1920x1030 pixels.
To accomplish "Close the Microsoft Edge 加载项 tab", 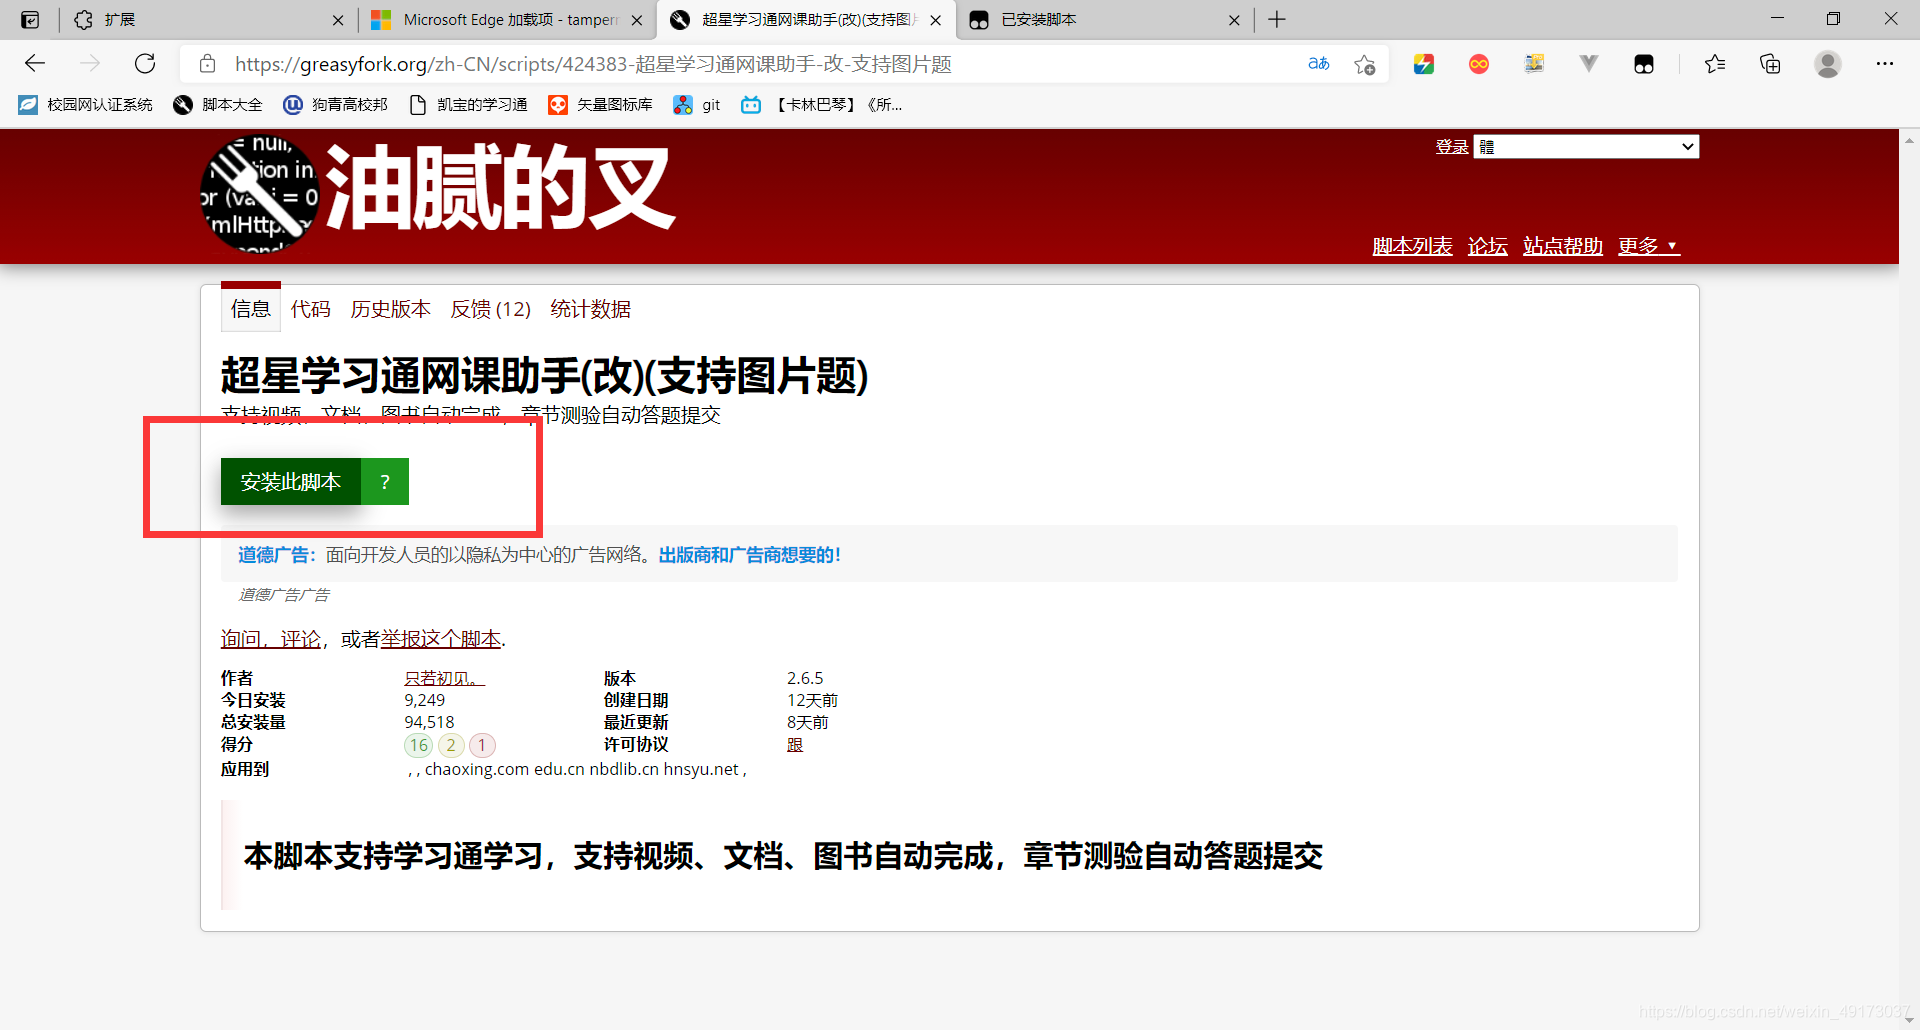I will point(637,20).
